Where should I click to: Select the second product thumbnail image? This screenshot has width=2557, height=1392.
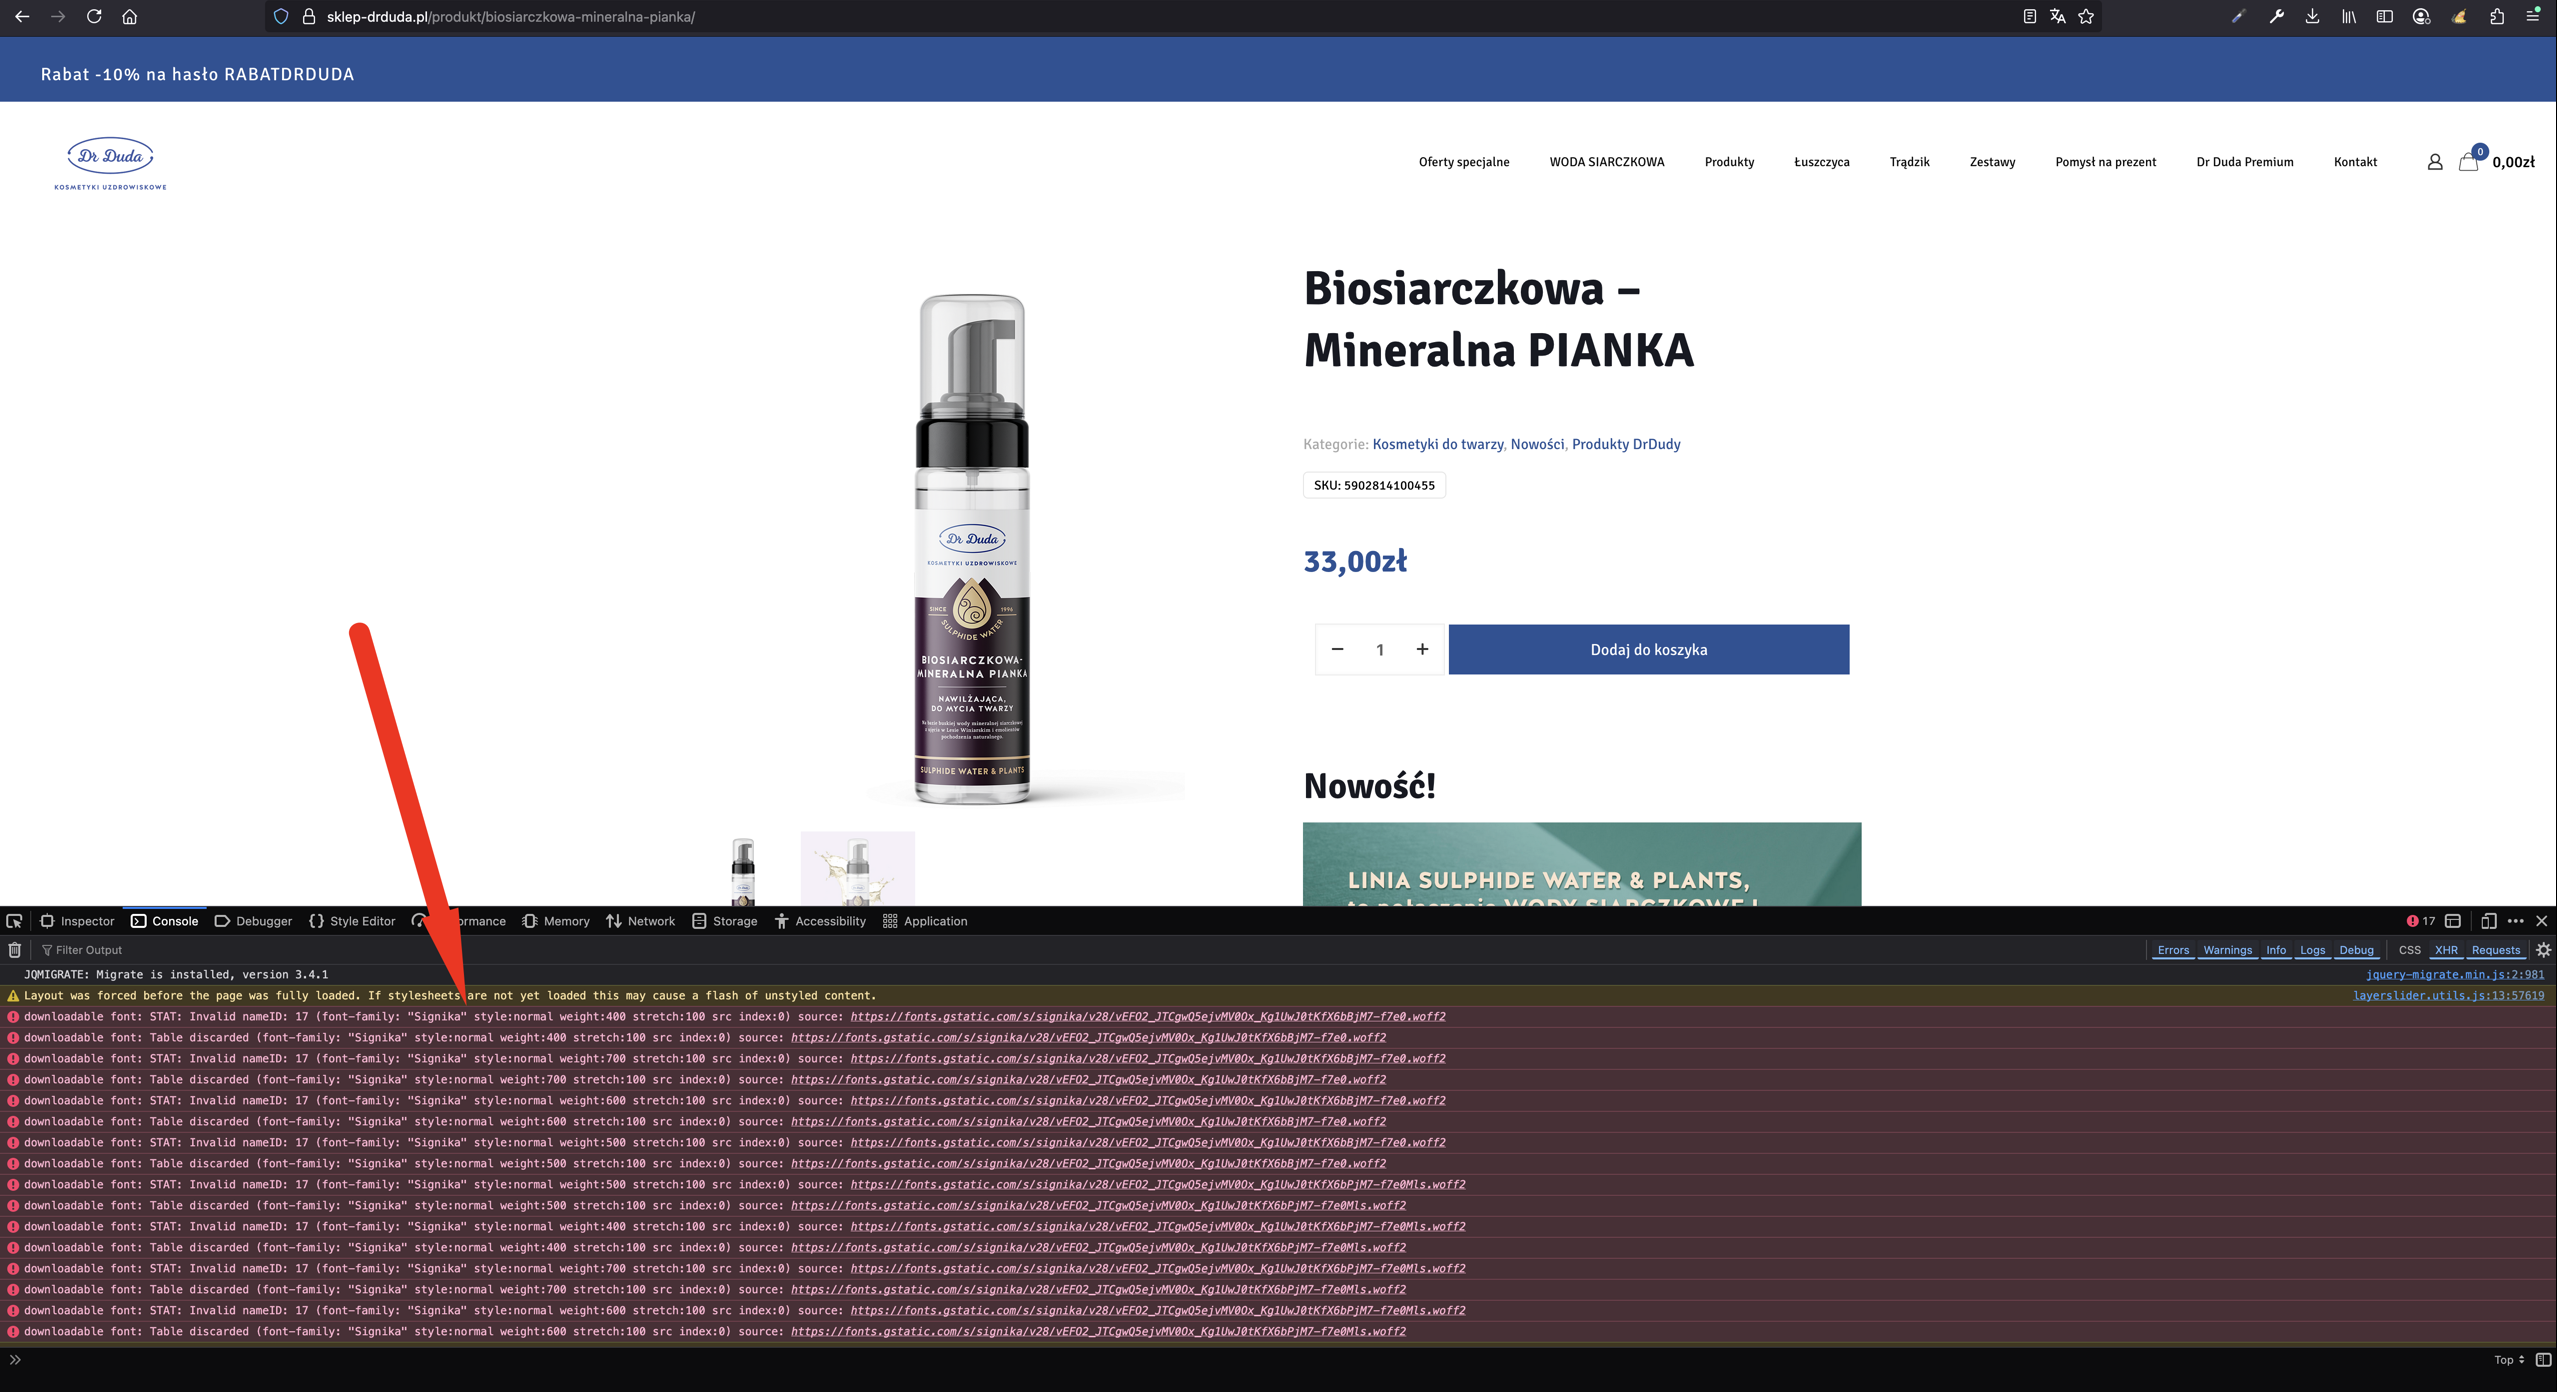[858, 869]
